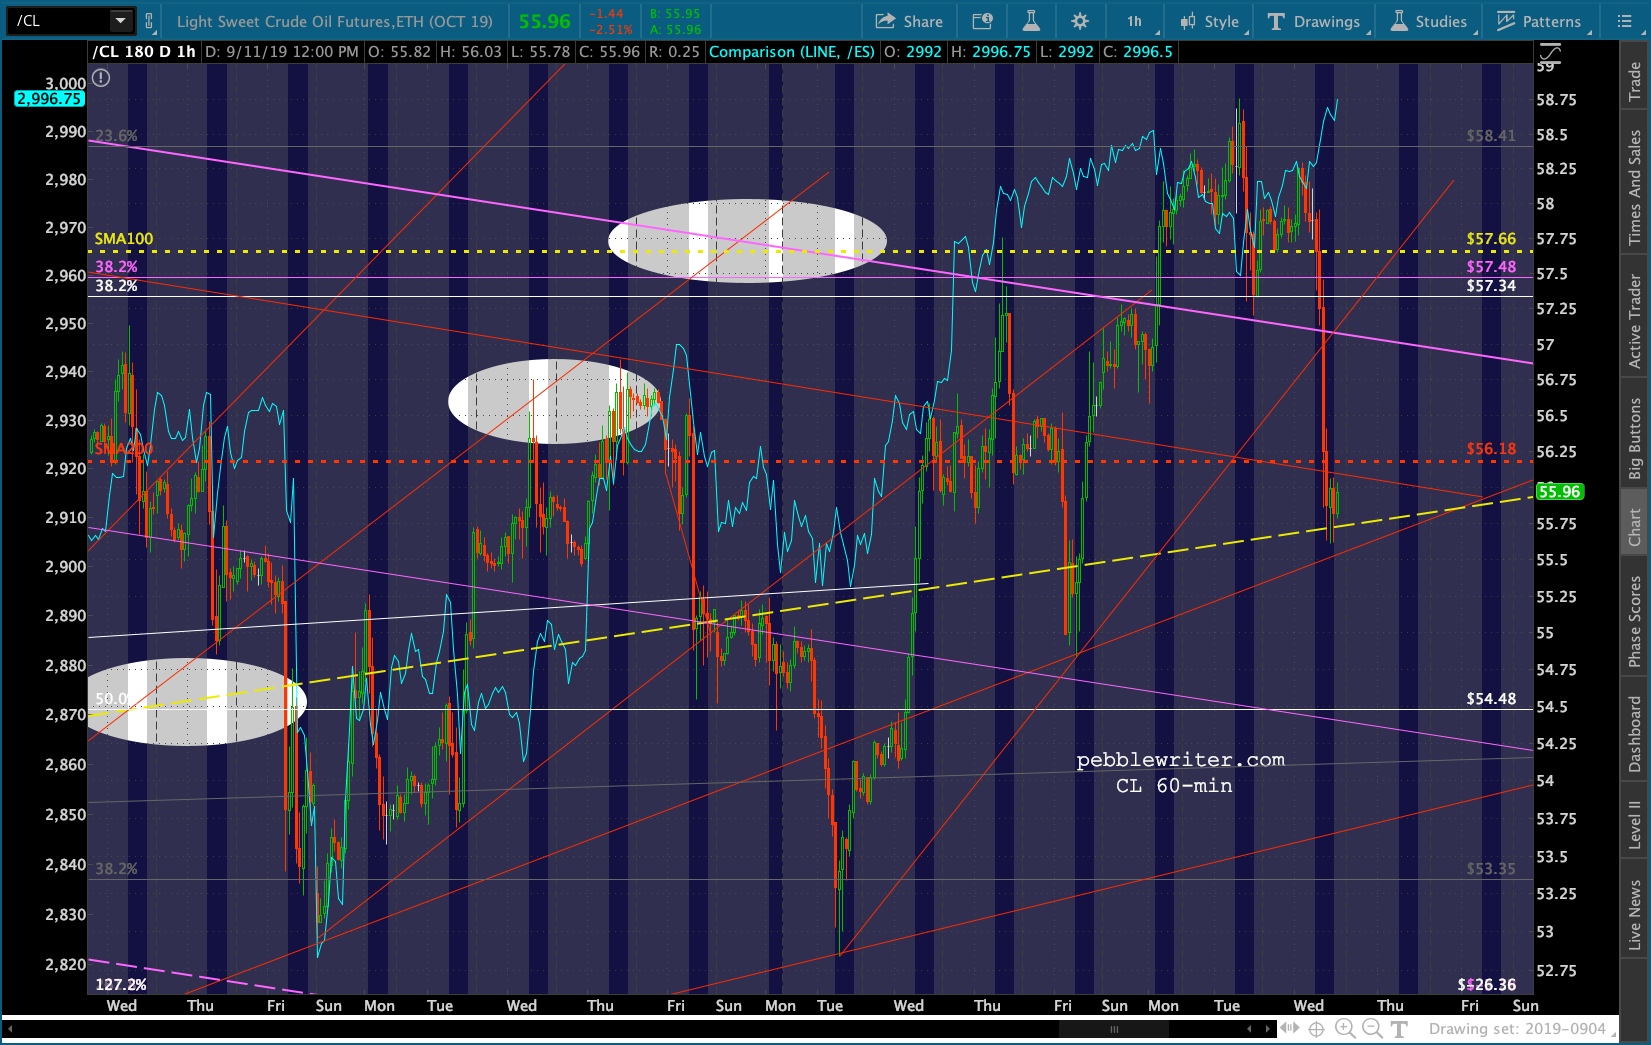Open the Share menu

909,21
